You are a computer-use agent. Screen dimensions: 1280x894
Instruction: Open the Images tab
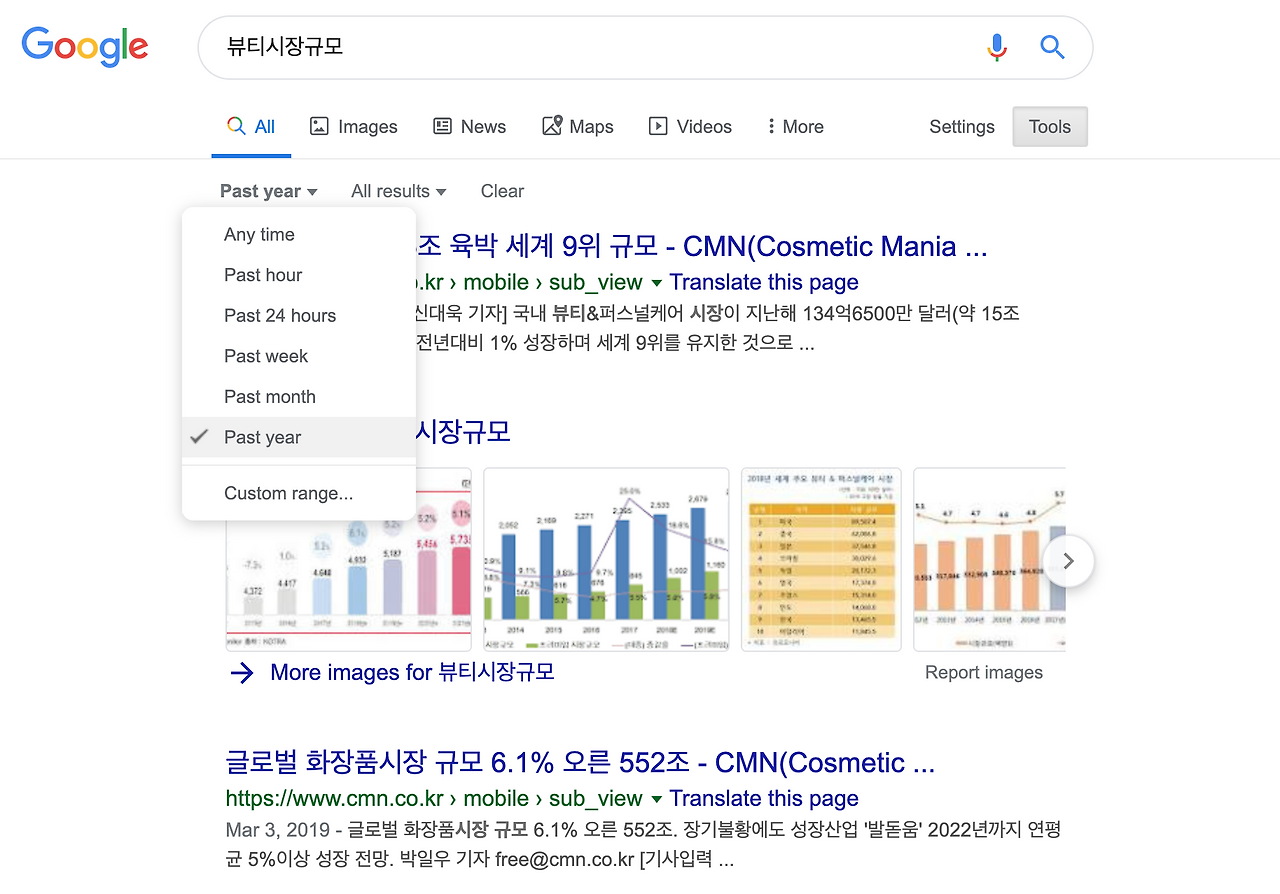click(353, 127)
